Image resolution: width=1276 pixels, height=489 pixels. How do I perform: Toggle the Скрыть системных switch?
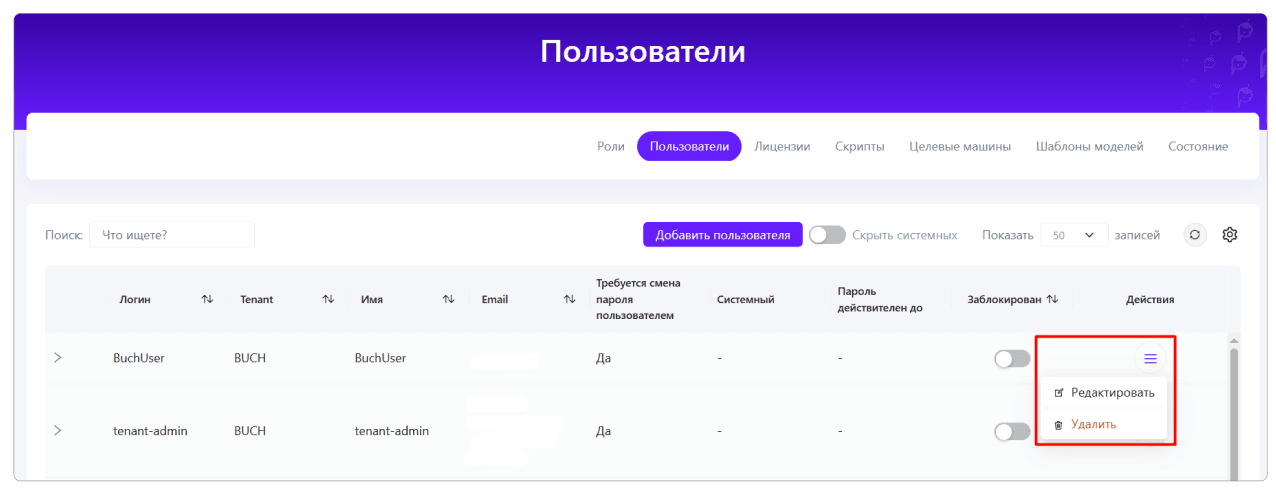(x=827, y=235)
